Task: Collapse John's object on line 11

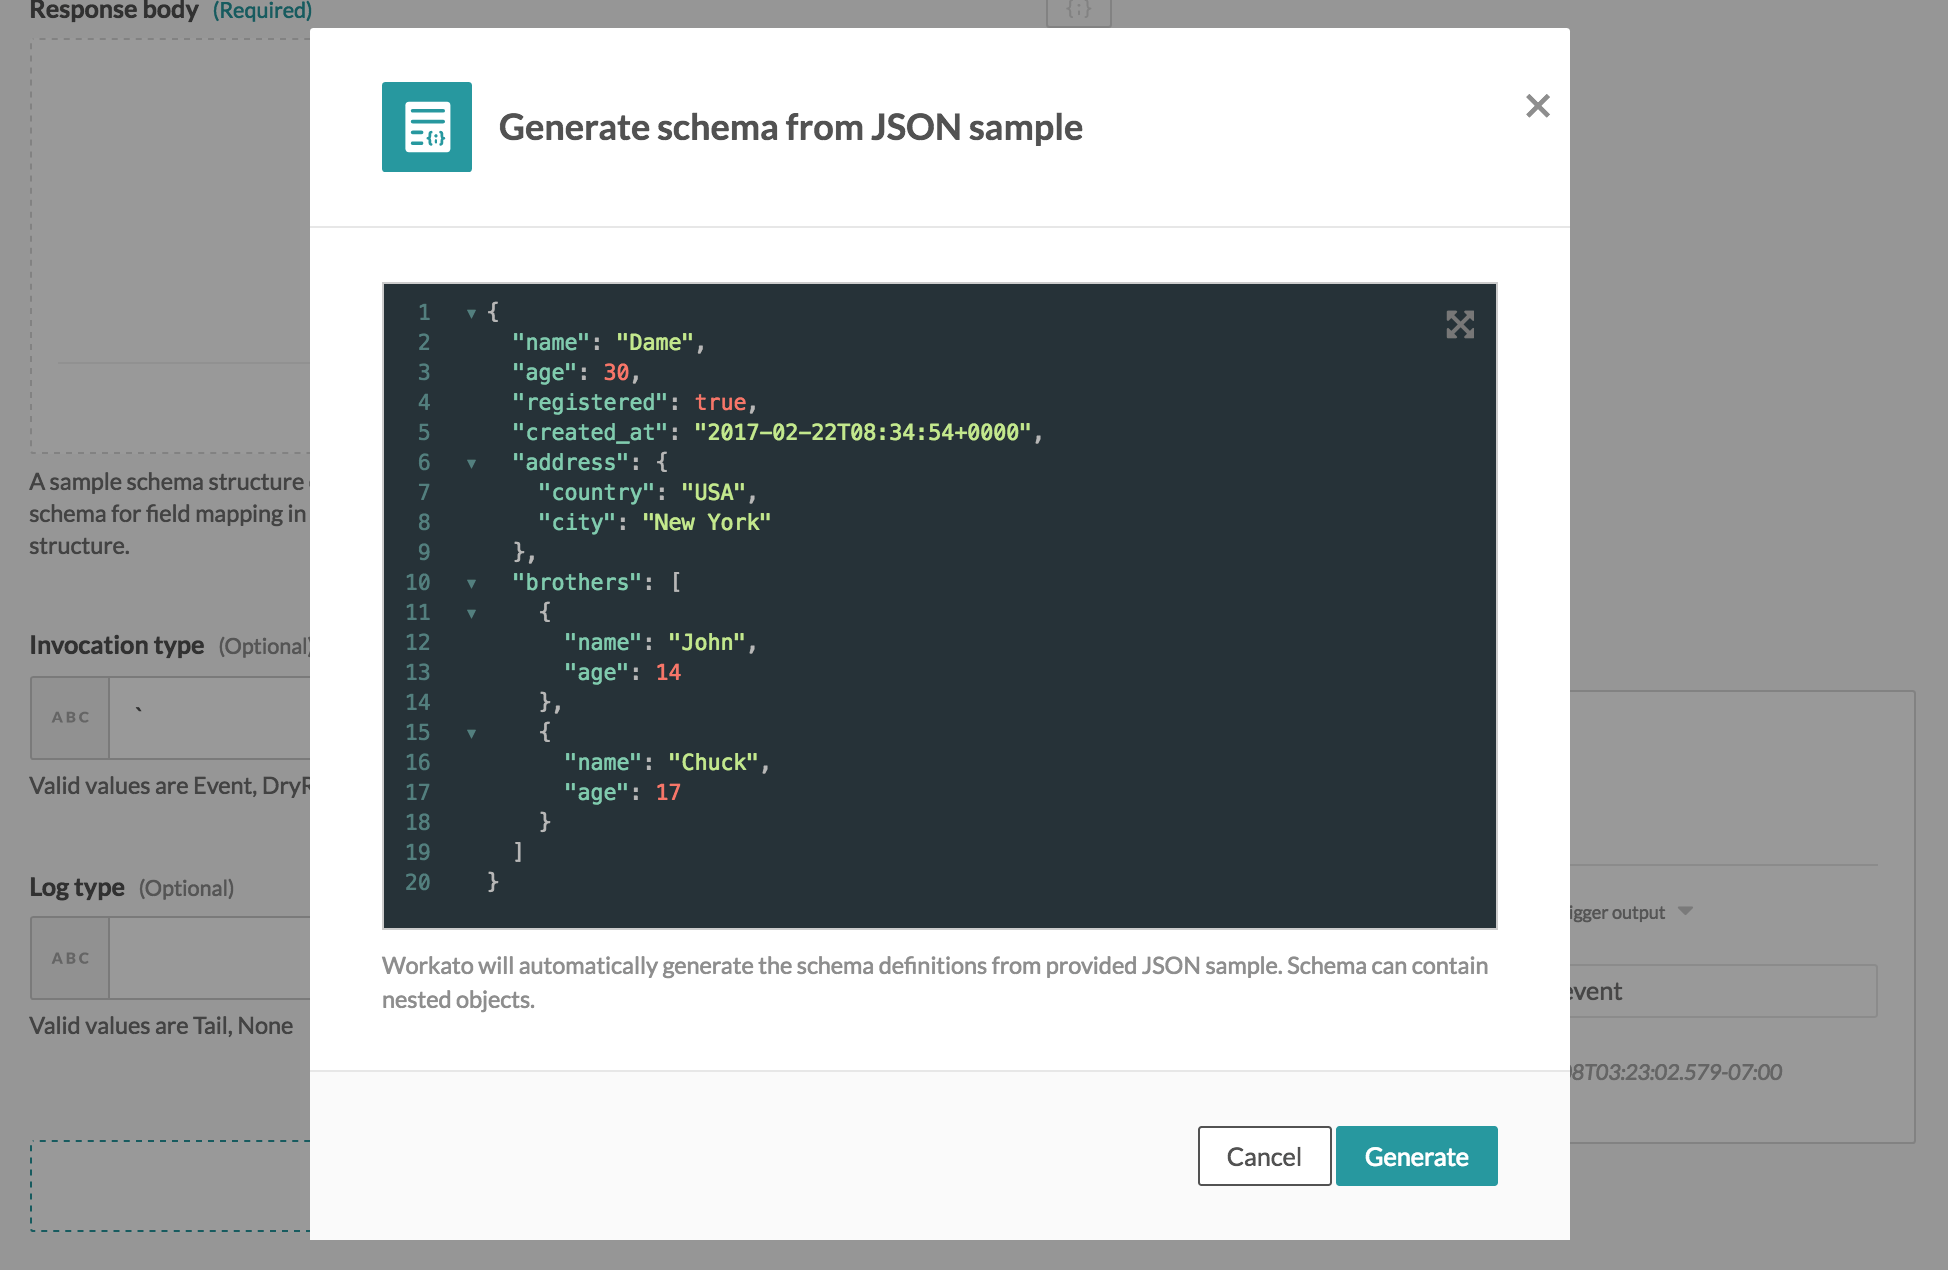Action: [470, 612]
